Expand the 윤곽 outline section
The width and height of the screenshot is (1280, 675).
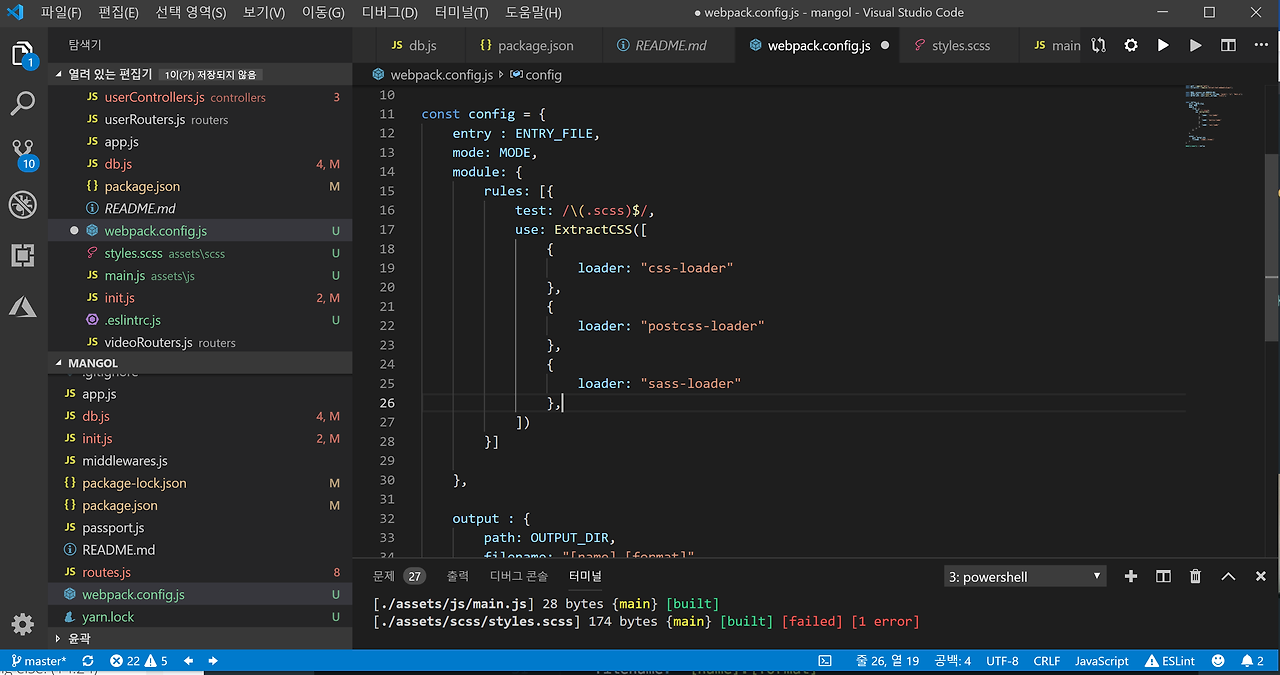tap(78, 638)
